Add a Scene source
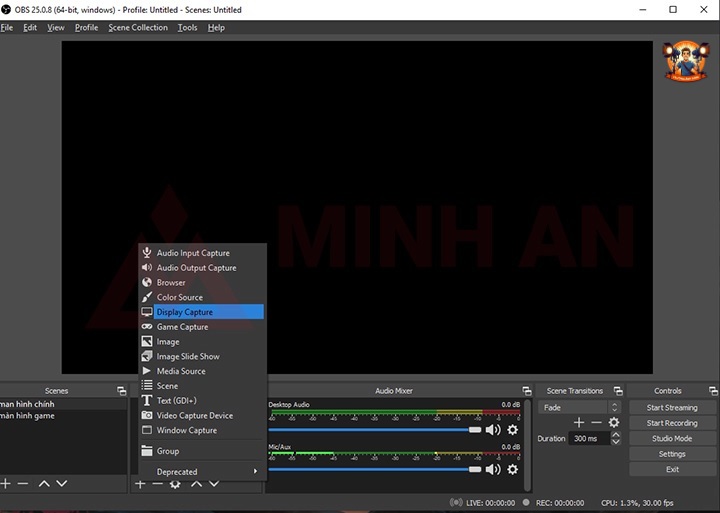720x513 pixels. [x=202, y=386]
